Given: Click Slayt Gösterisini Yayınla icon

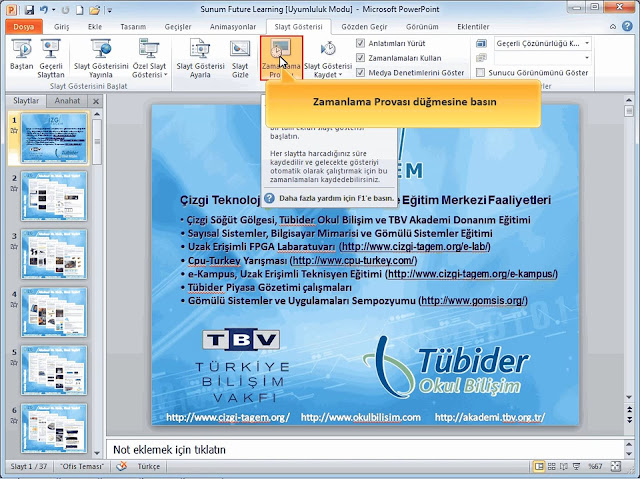Looking at the screenshot, I should pos(101,58).
